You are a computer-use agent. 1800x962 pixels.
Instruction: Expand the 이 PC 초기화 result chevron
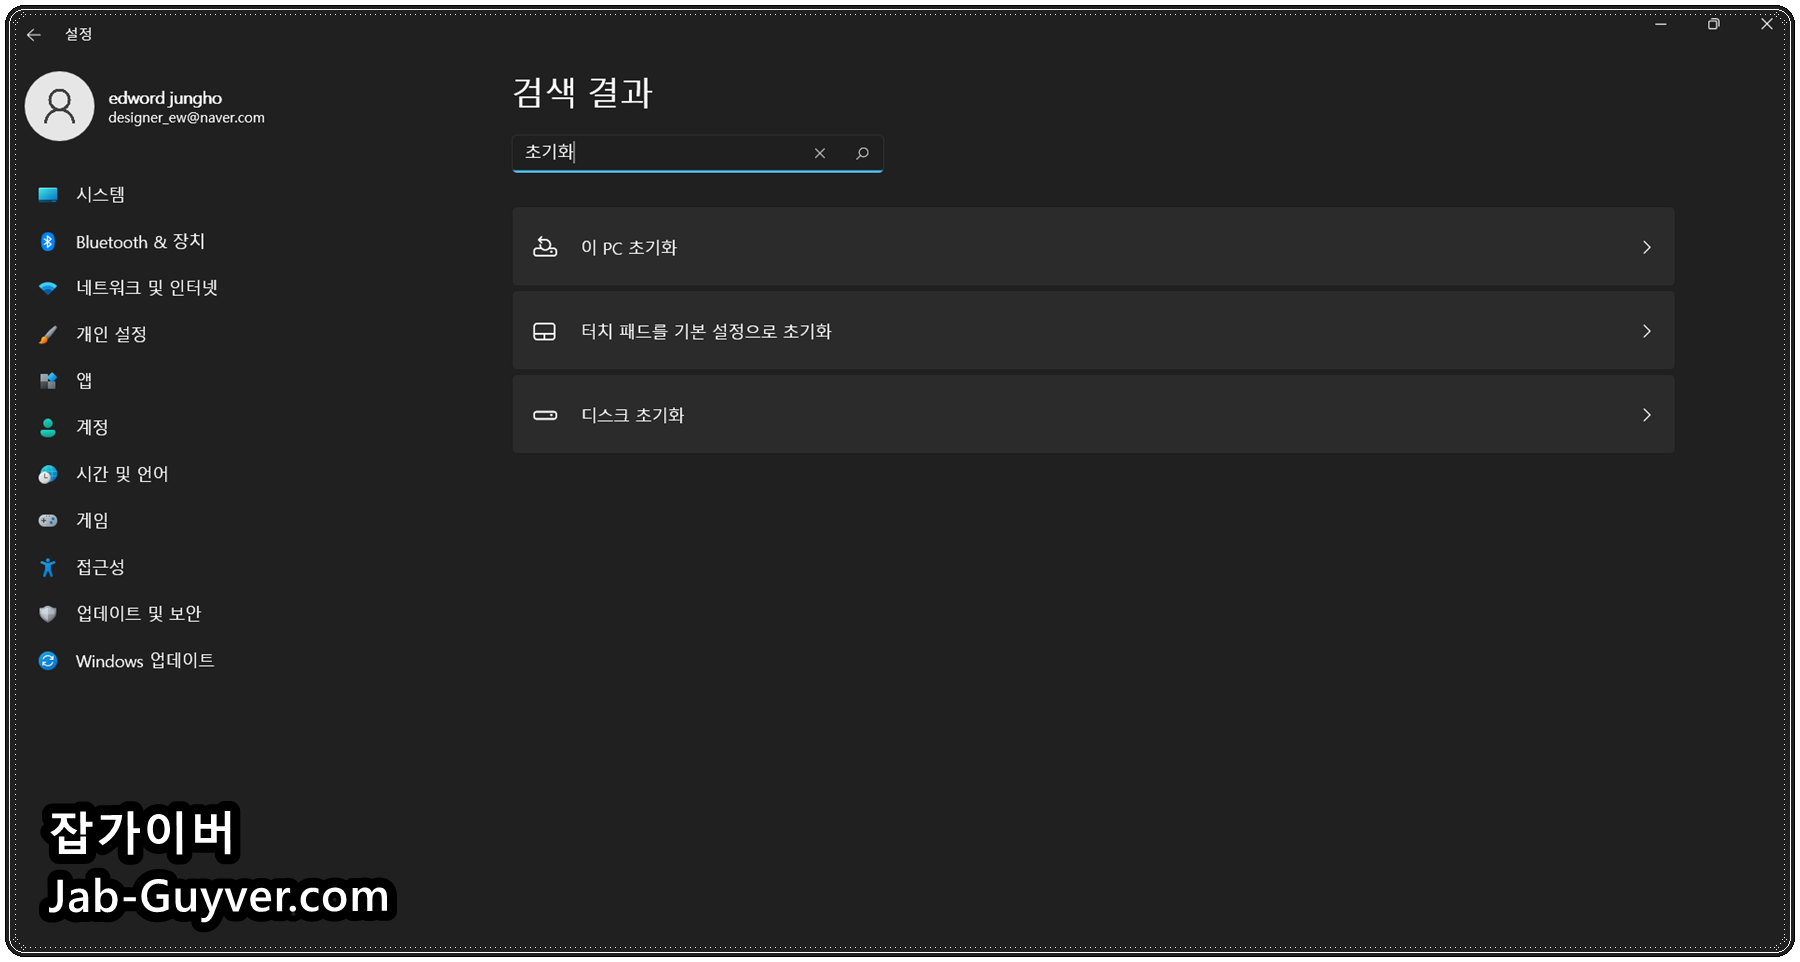coord(1646,247)
